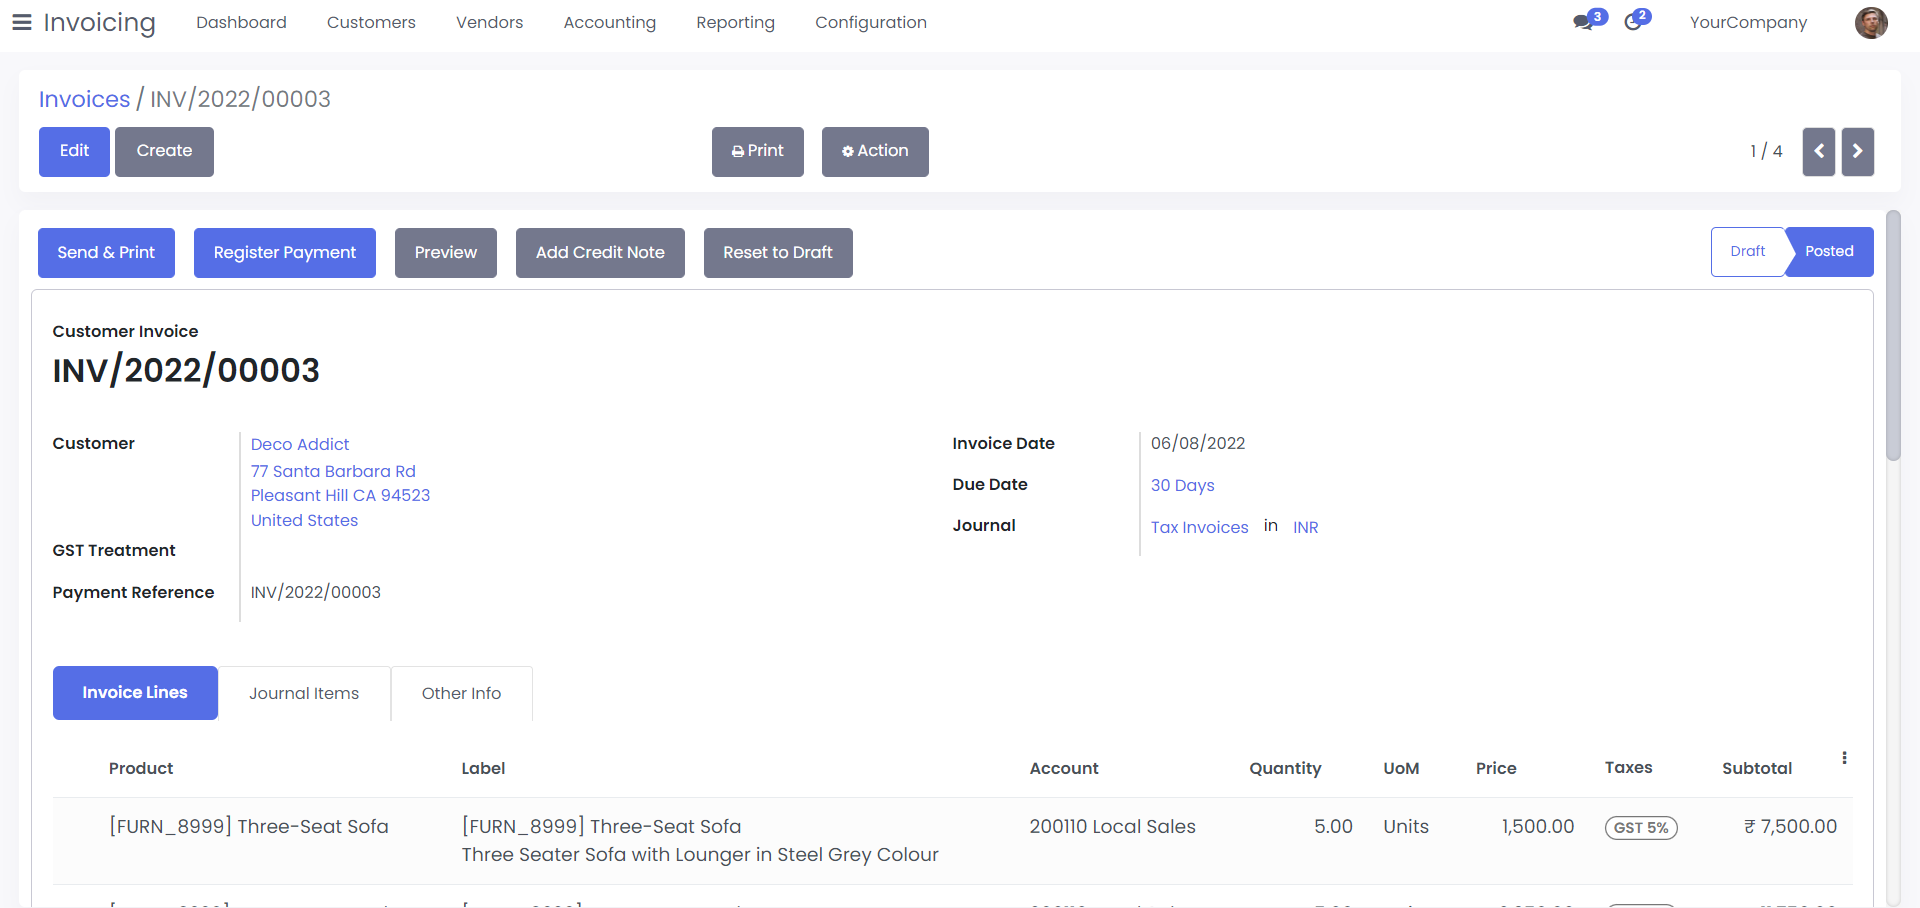Click the Edit button
1920x908 pixels.
(74, 152)
